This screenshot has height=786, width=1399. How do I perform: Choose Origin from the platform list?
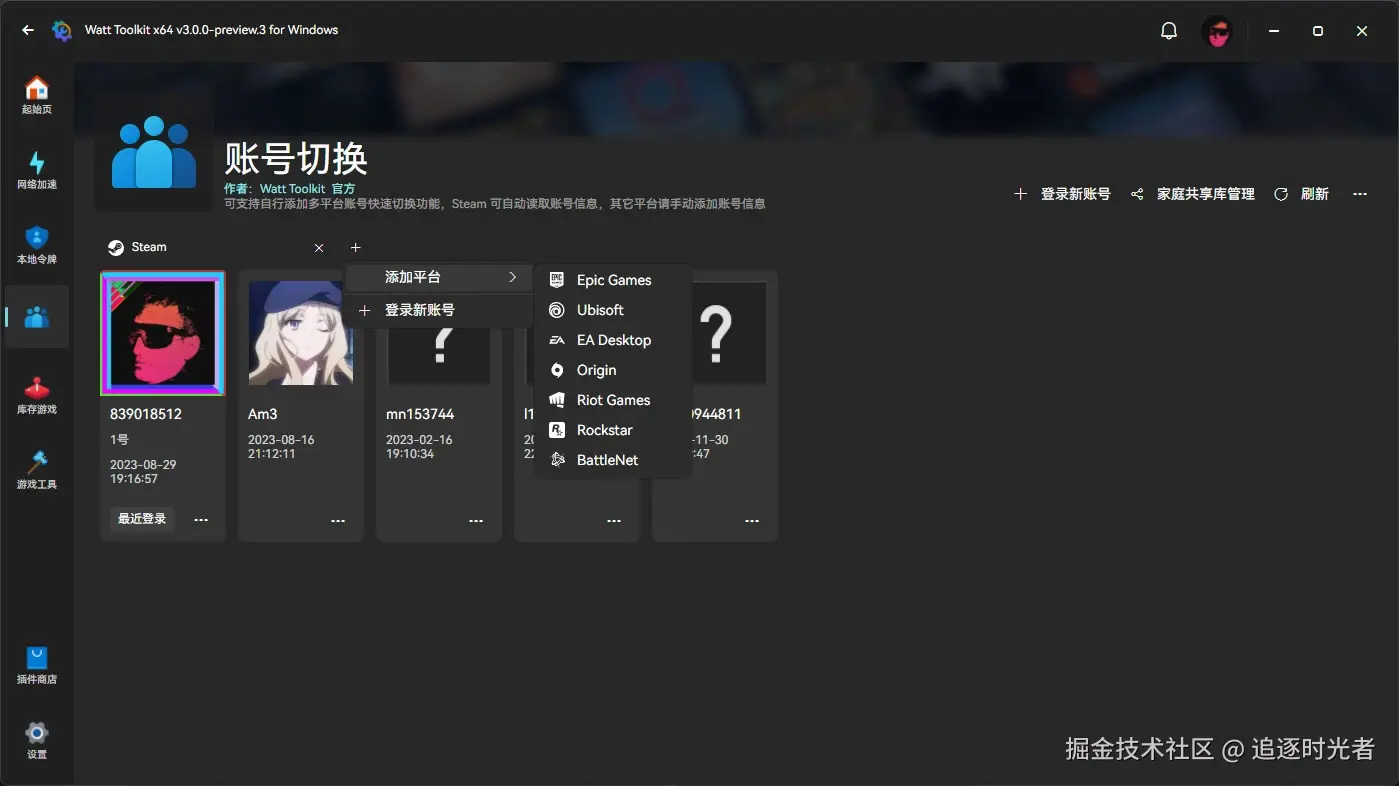613,370
